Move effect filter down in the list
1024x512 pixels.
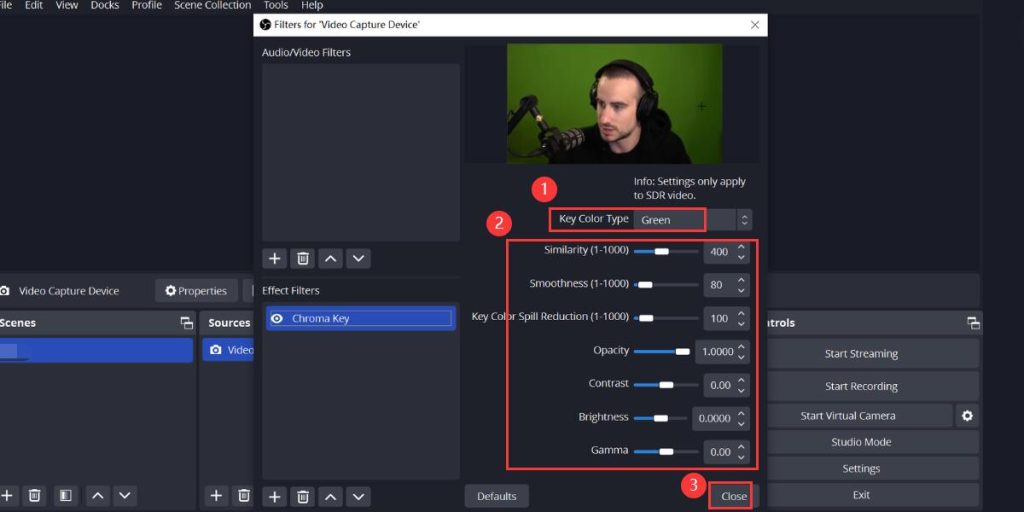357,496
